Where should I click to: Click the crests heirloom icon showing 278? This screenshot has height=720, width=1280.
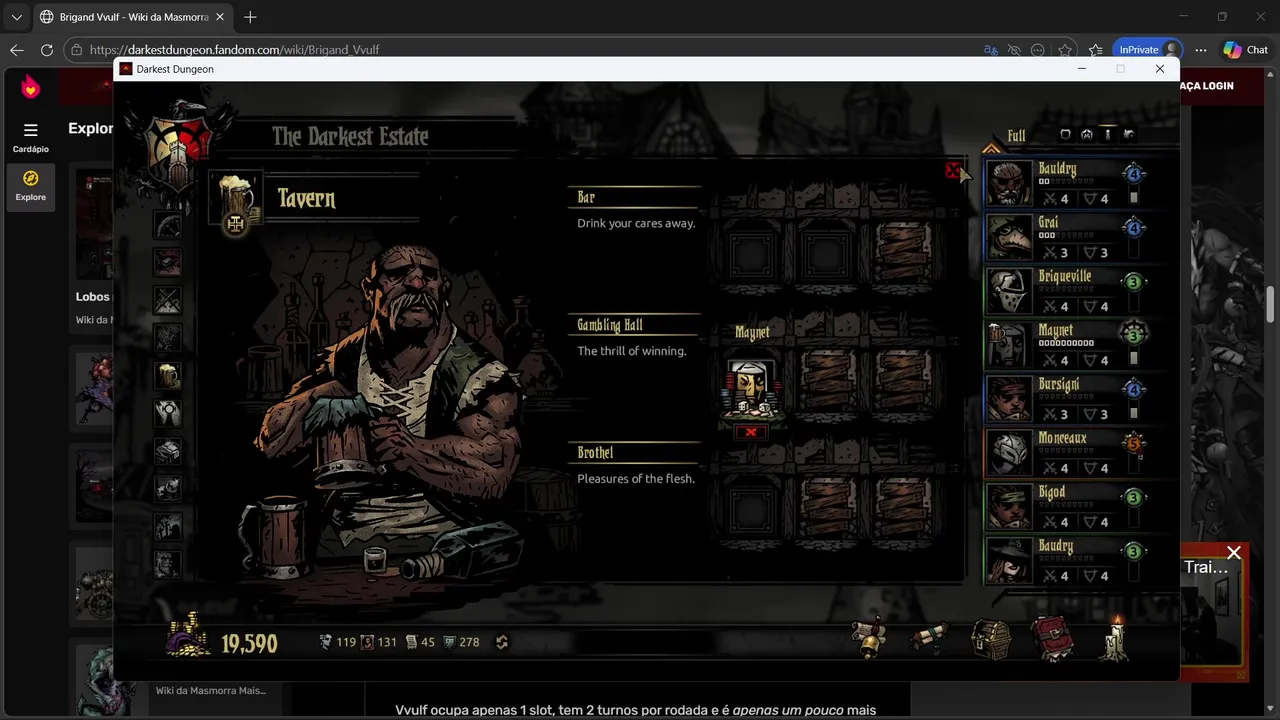(x=448, y=642)
